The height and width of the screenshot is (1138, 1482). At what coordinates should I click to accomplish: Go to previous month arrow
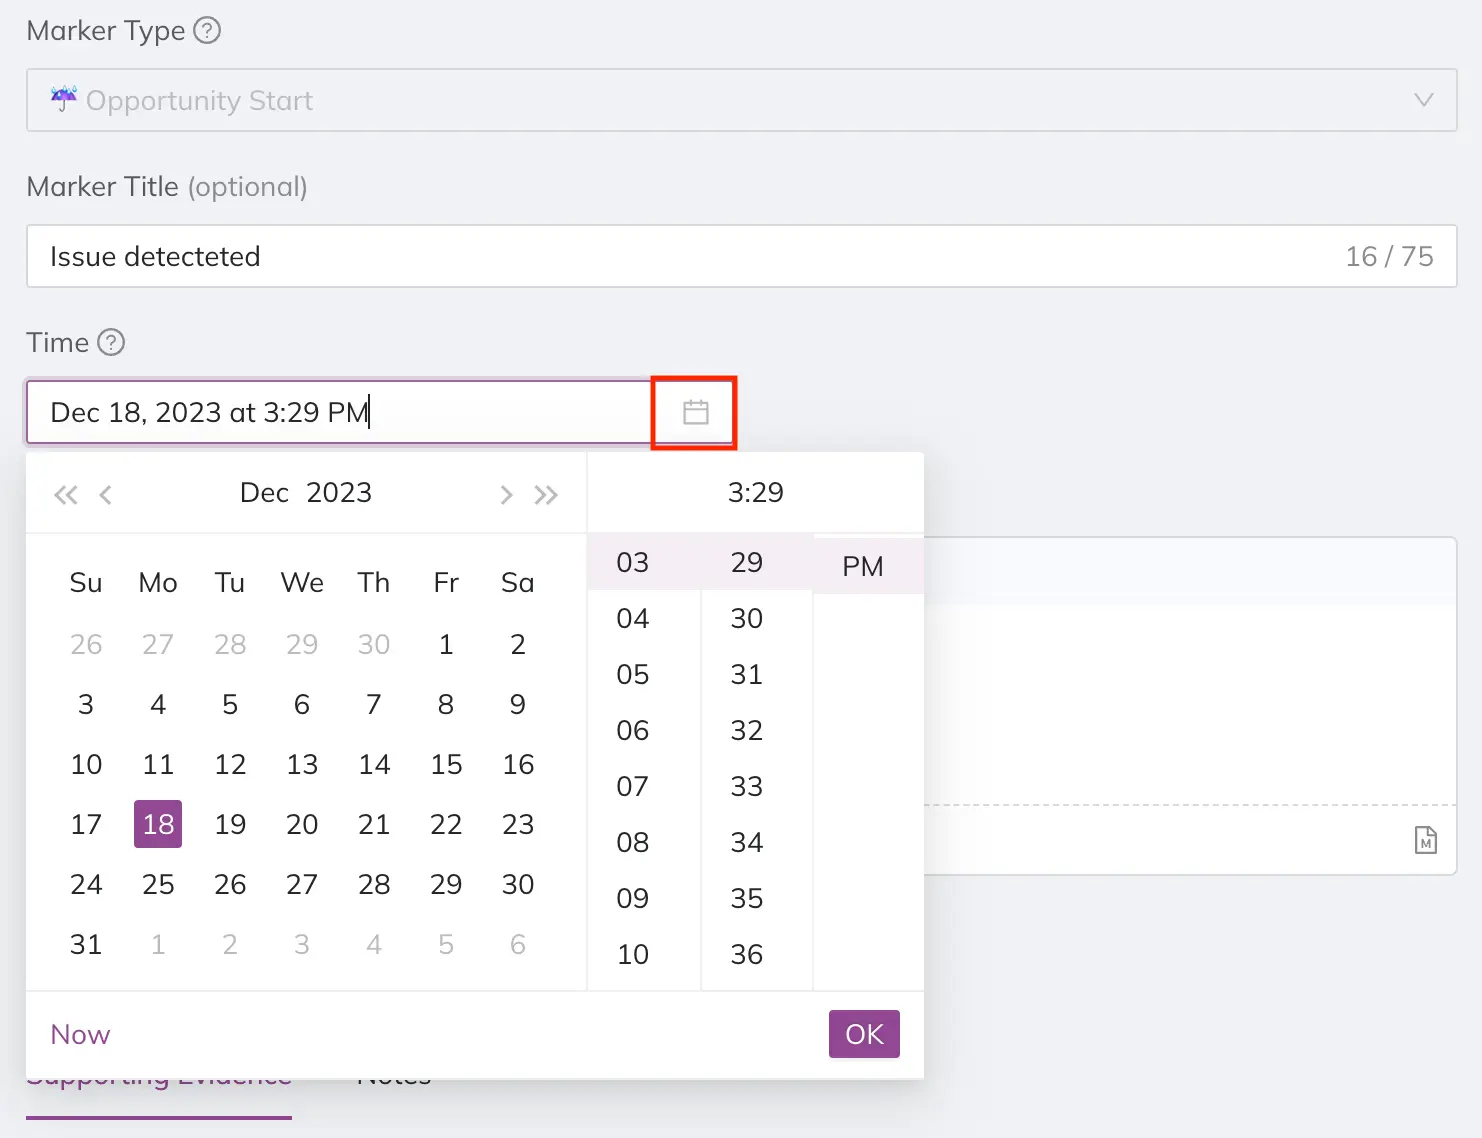(x=105, y=494)
